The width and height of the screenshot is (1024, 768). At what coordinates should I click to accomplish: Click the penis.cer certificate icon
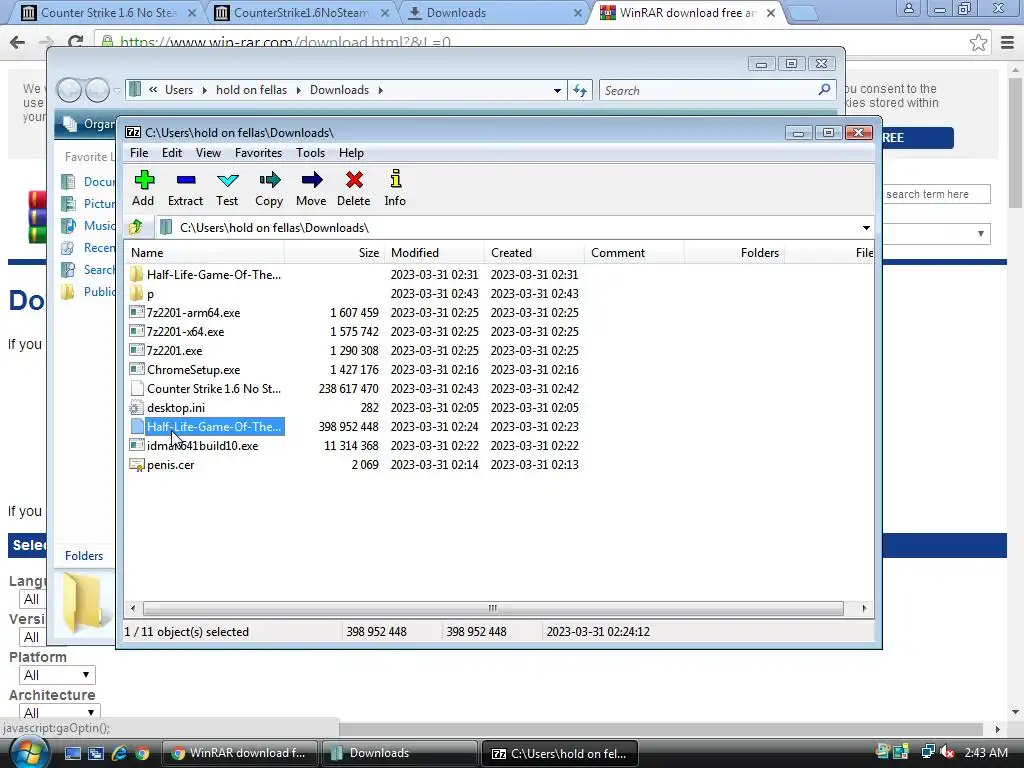point(136,464)
